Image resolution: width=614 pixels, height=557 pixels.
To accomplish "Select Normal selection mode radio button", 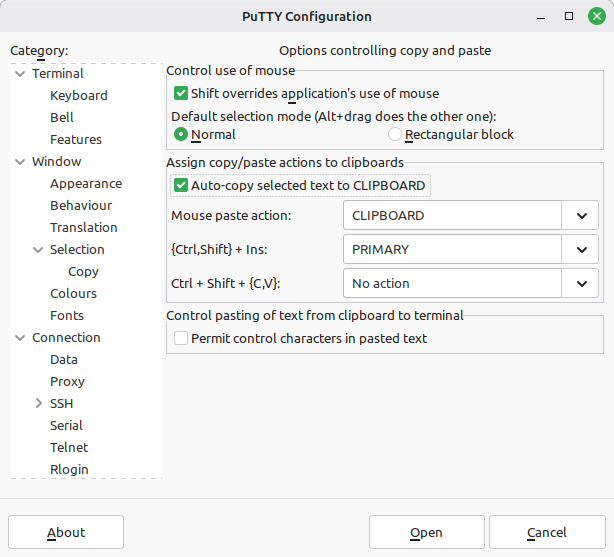I will 181,134.
